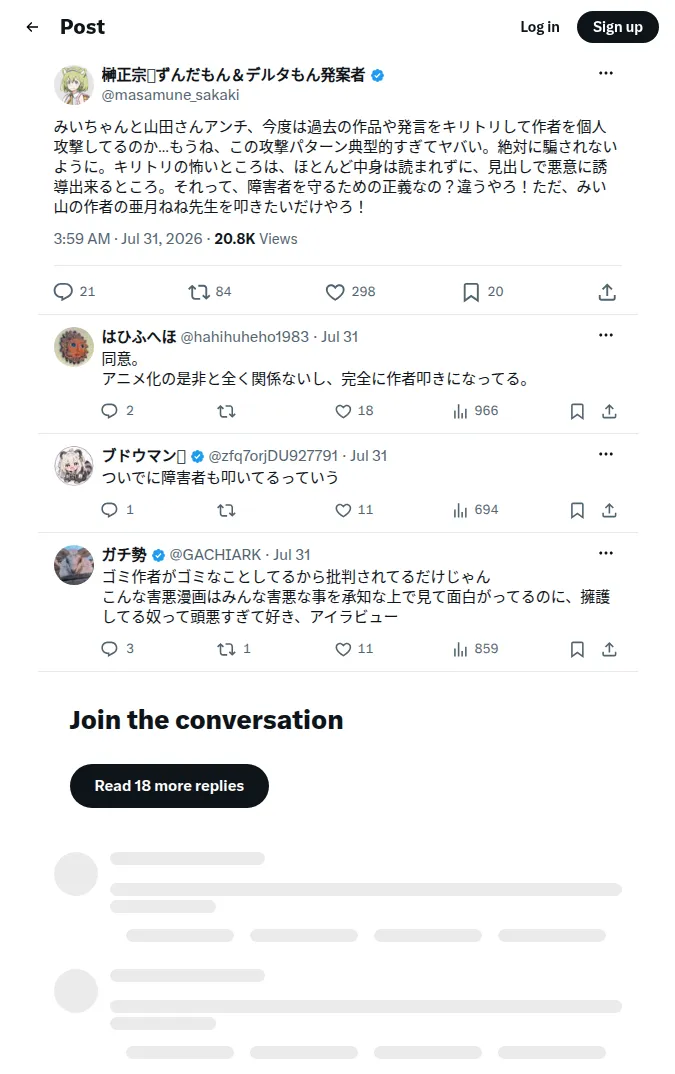The image size is (675, 1074).
Task: Click the Sign up button
Action: click(617, 27)
